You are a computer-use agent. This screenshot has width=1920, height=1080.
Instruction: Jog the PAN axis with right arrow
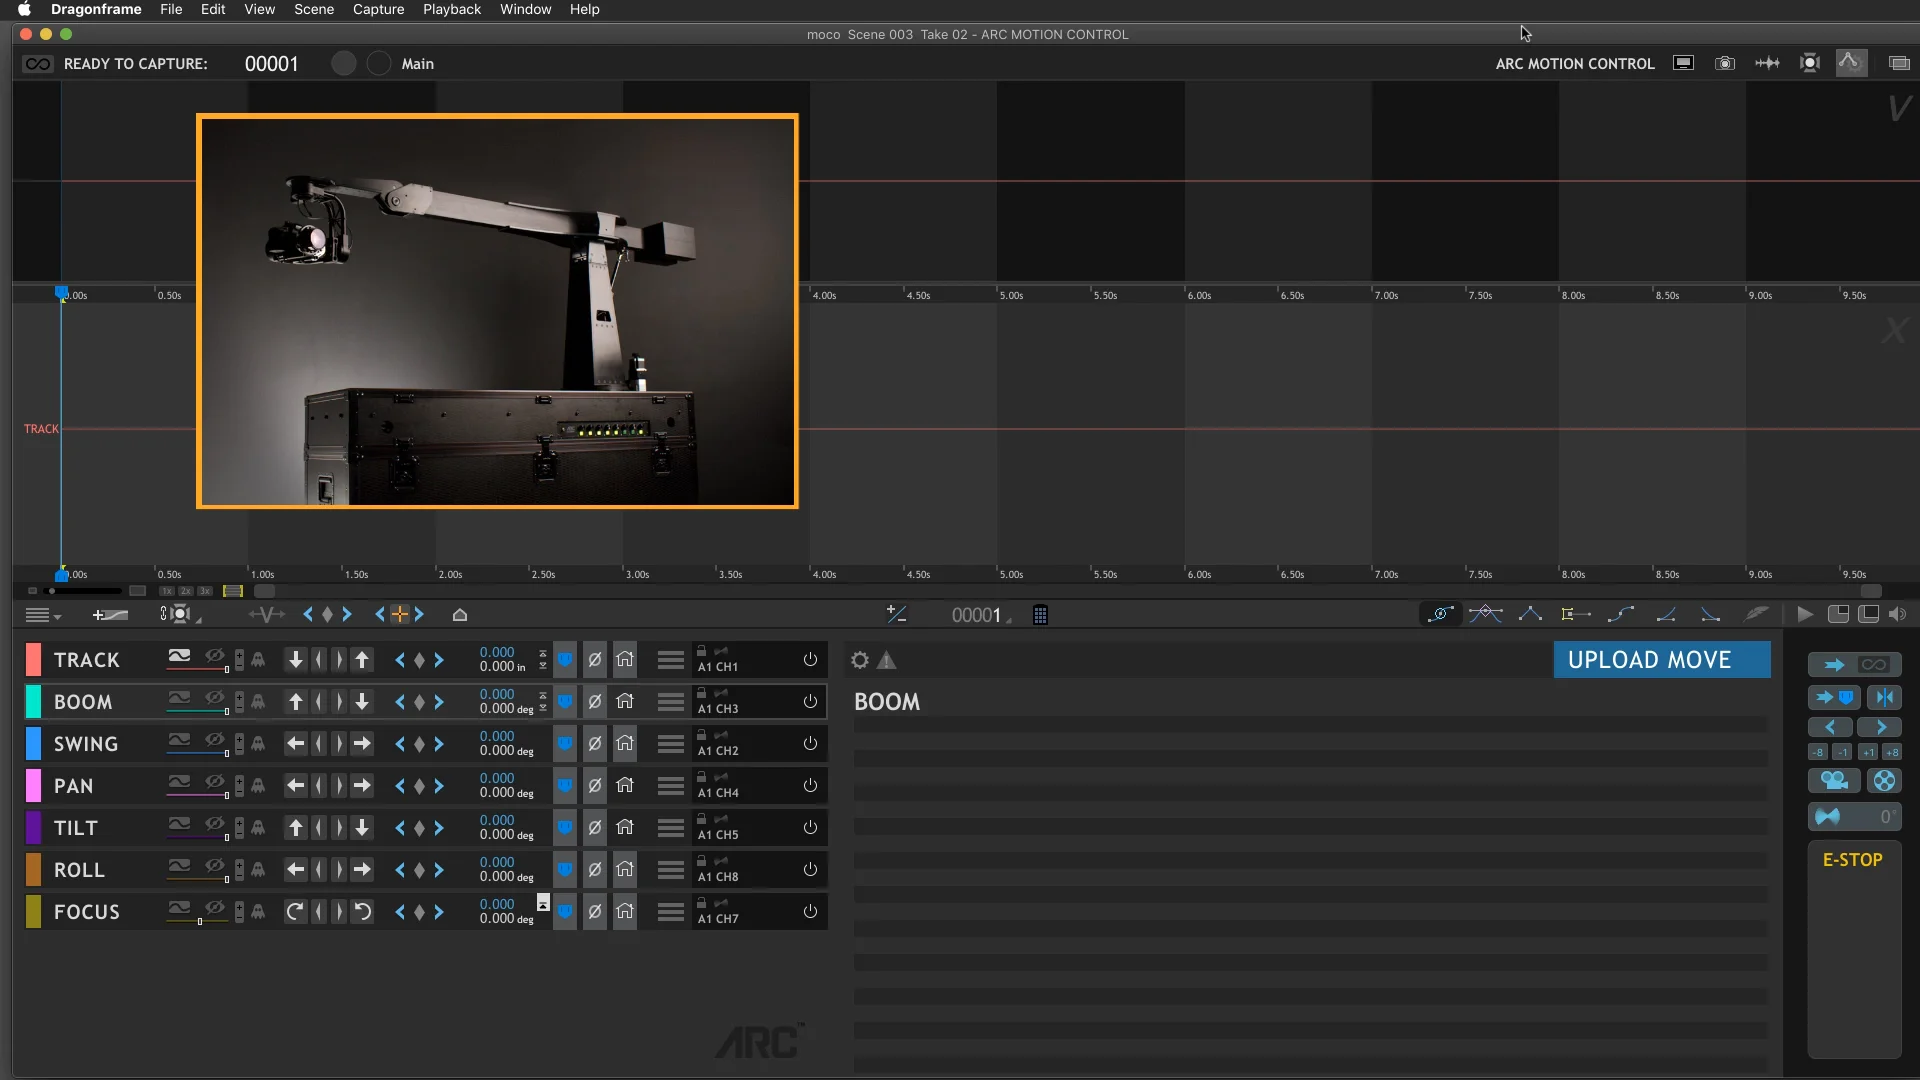(x=362, y=786)
